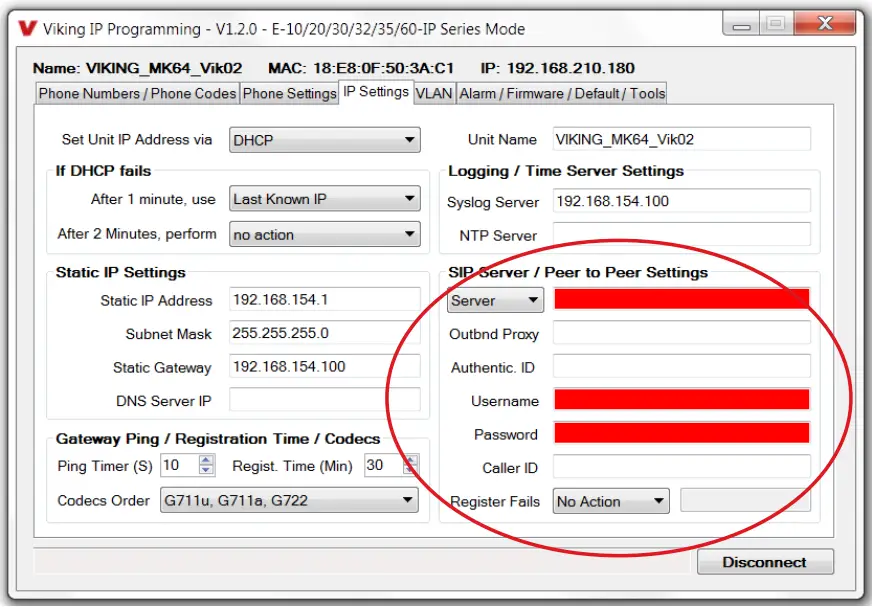Click the Caller ID input field
The image size is (872, 607).
pyautogui.click(x=680, y=467)
